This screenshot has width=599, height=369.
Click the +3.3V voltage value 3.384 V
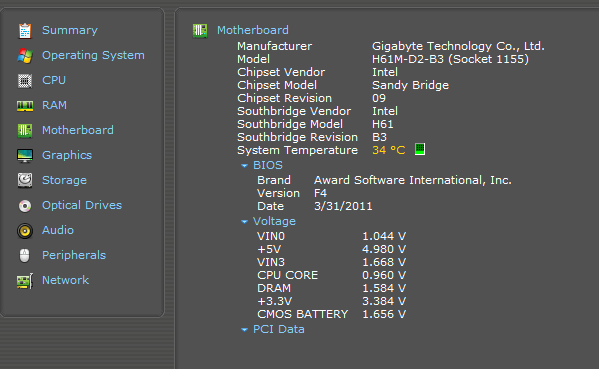(384, 301)
